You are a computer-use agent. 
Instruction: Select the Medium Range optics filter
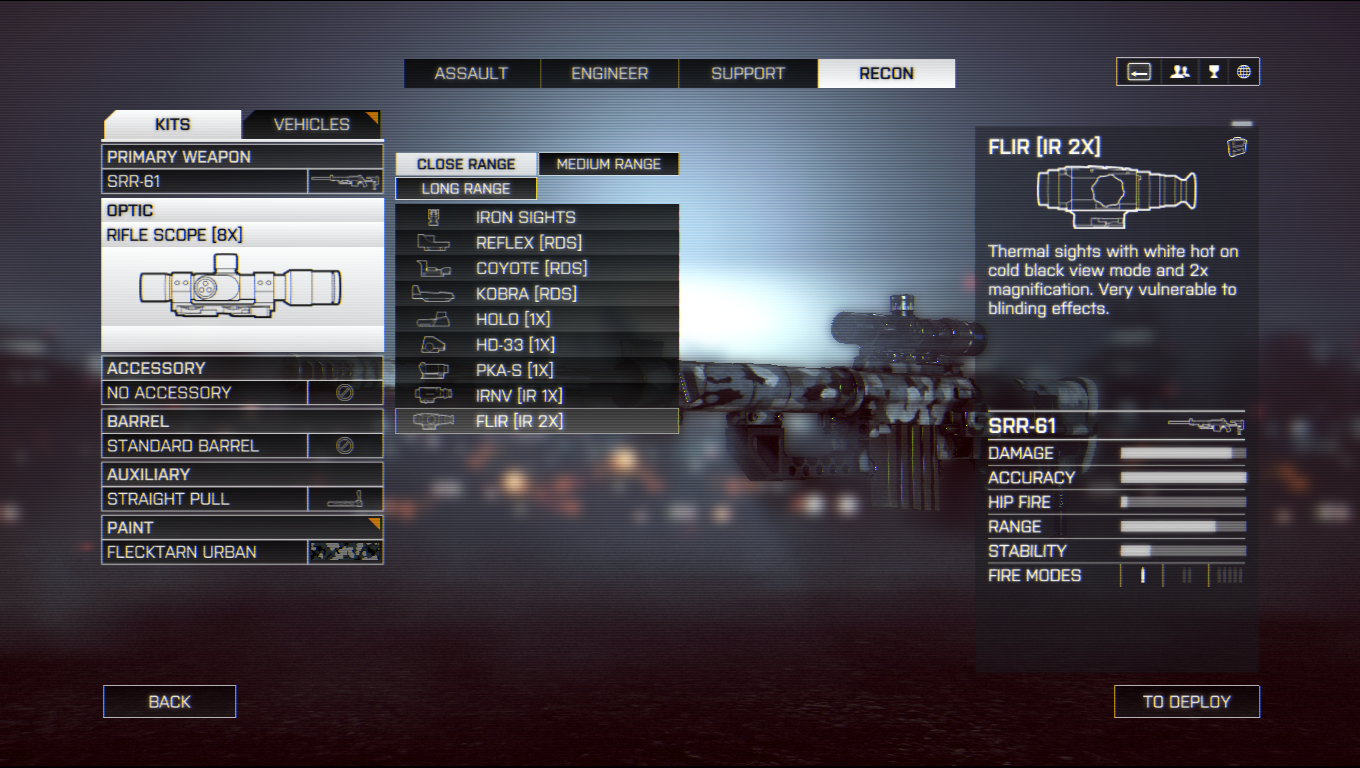609,164
